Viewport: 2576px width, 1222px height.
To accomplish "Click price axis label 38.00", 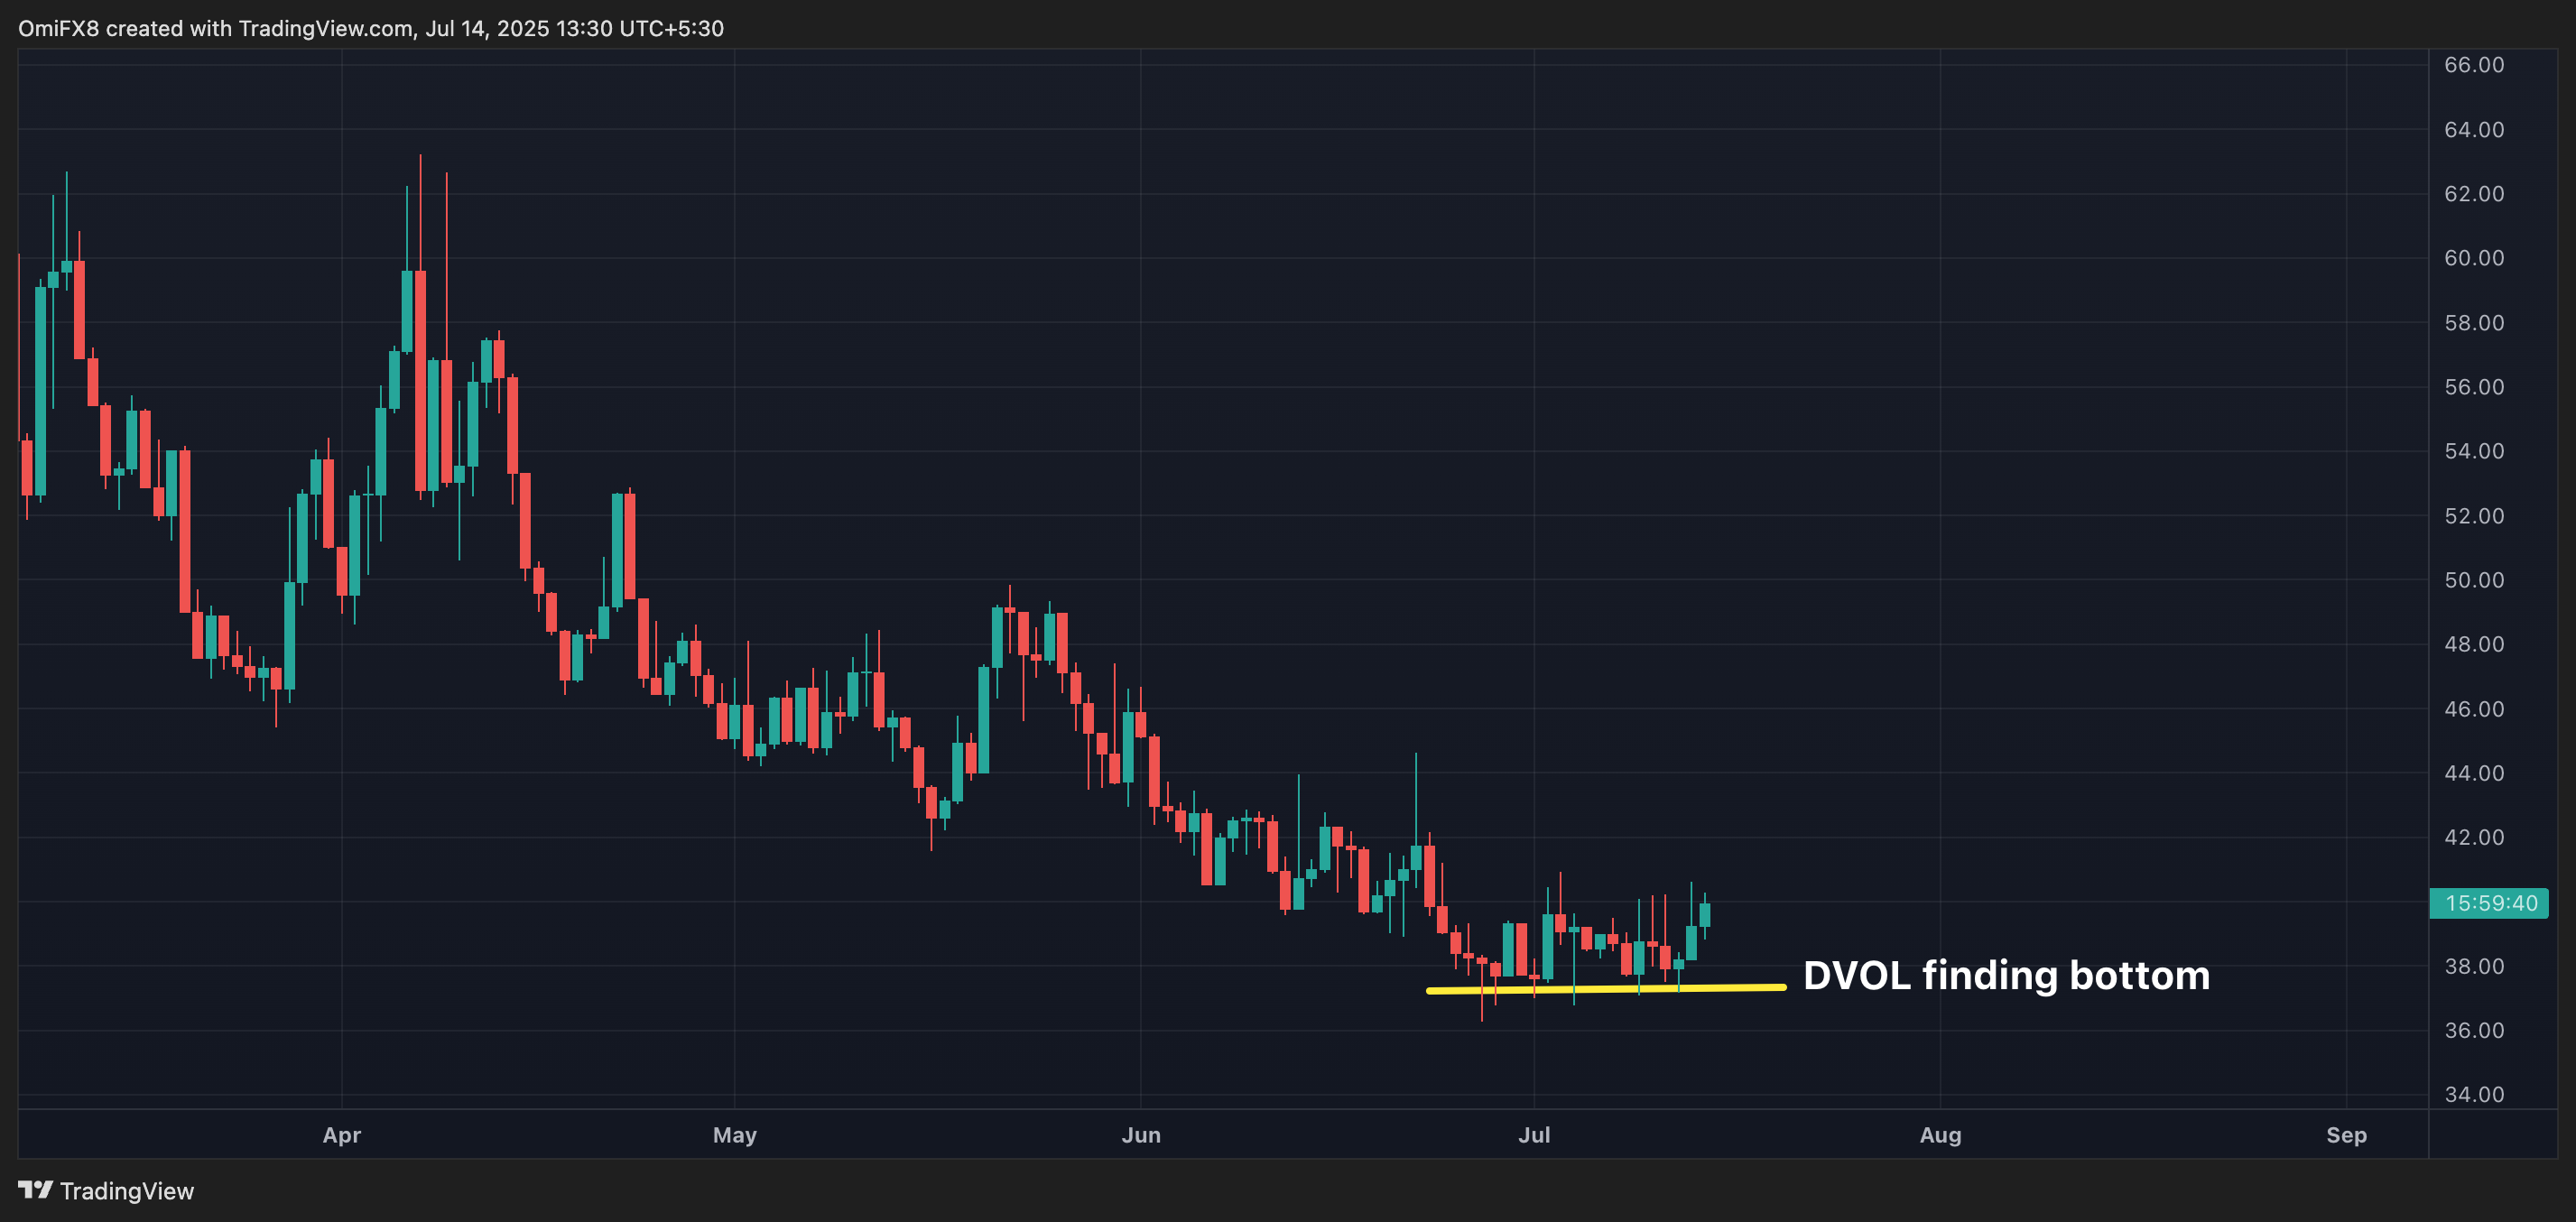I will click(2474, 966).
